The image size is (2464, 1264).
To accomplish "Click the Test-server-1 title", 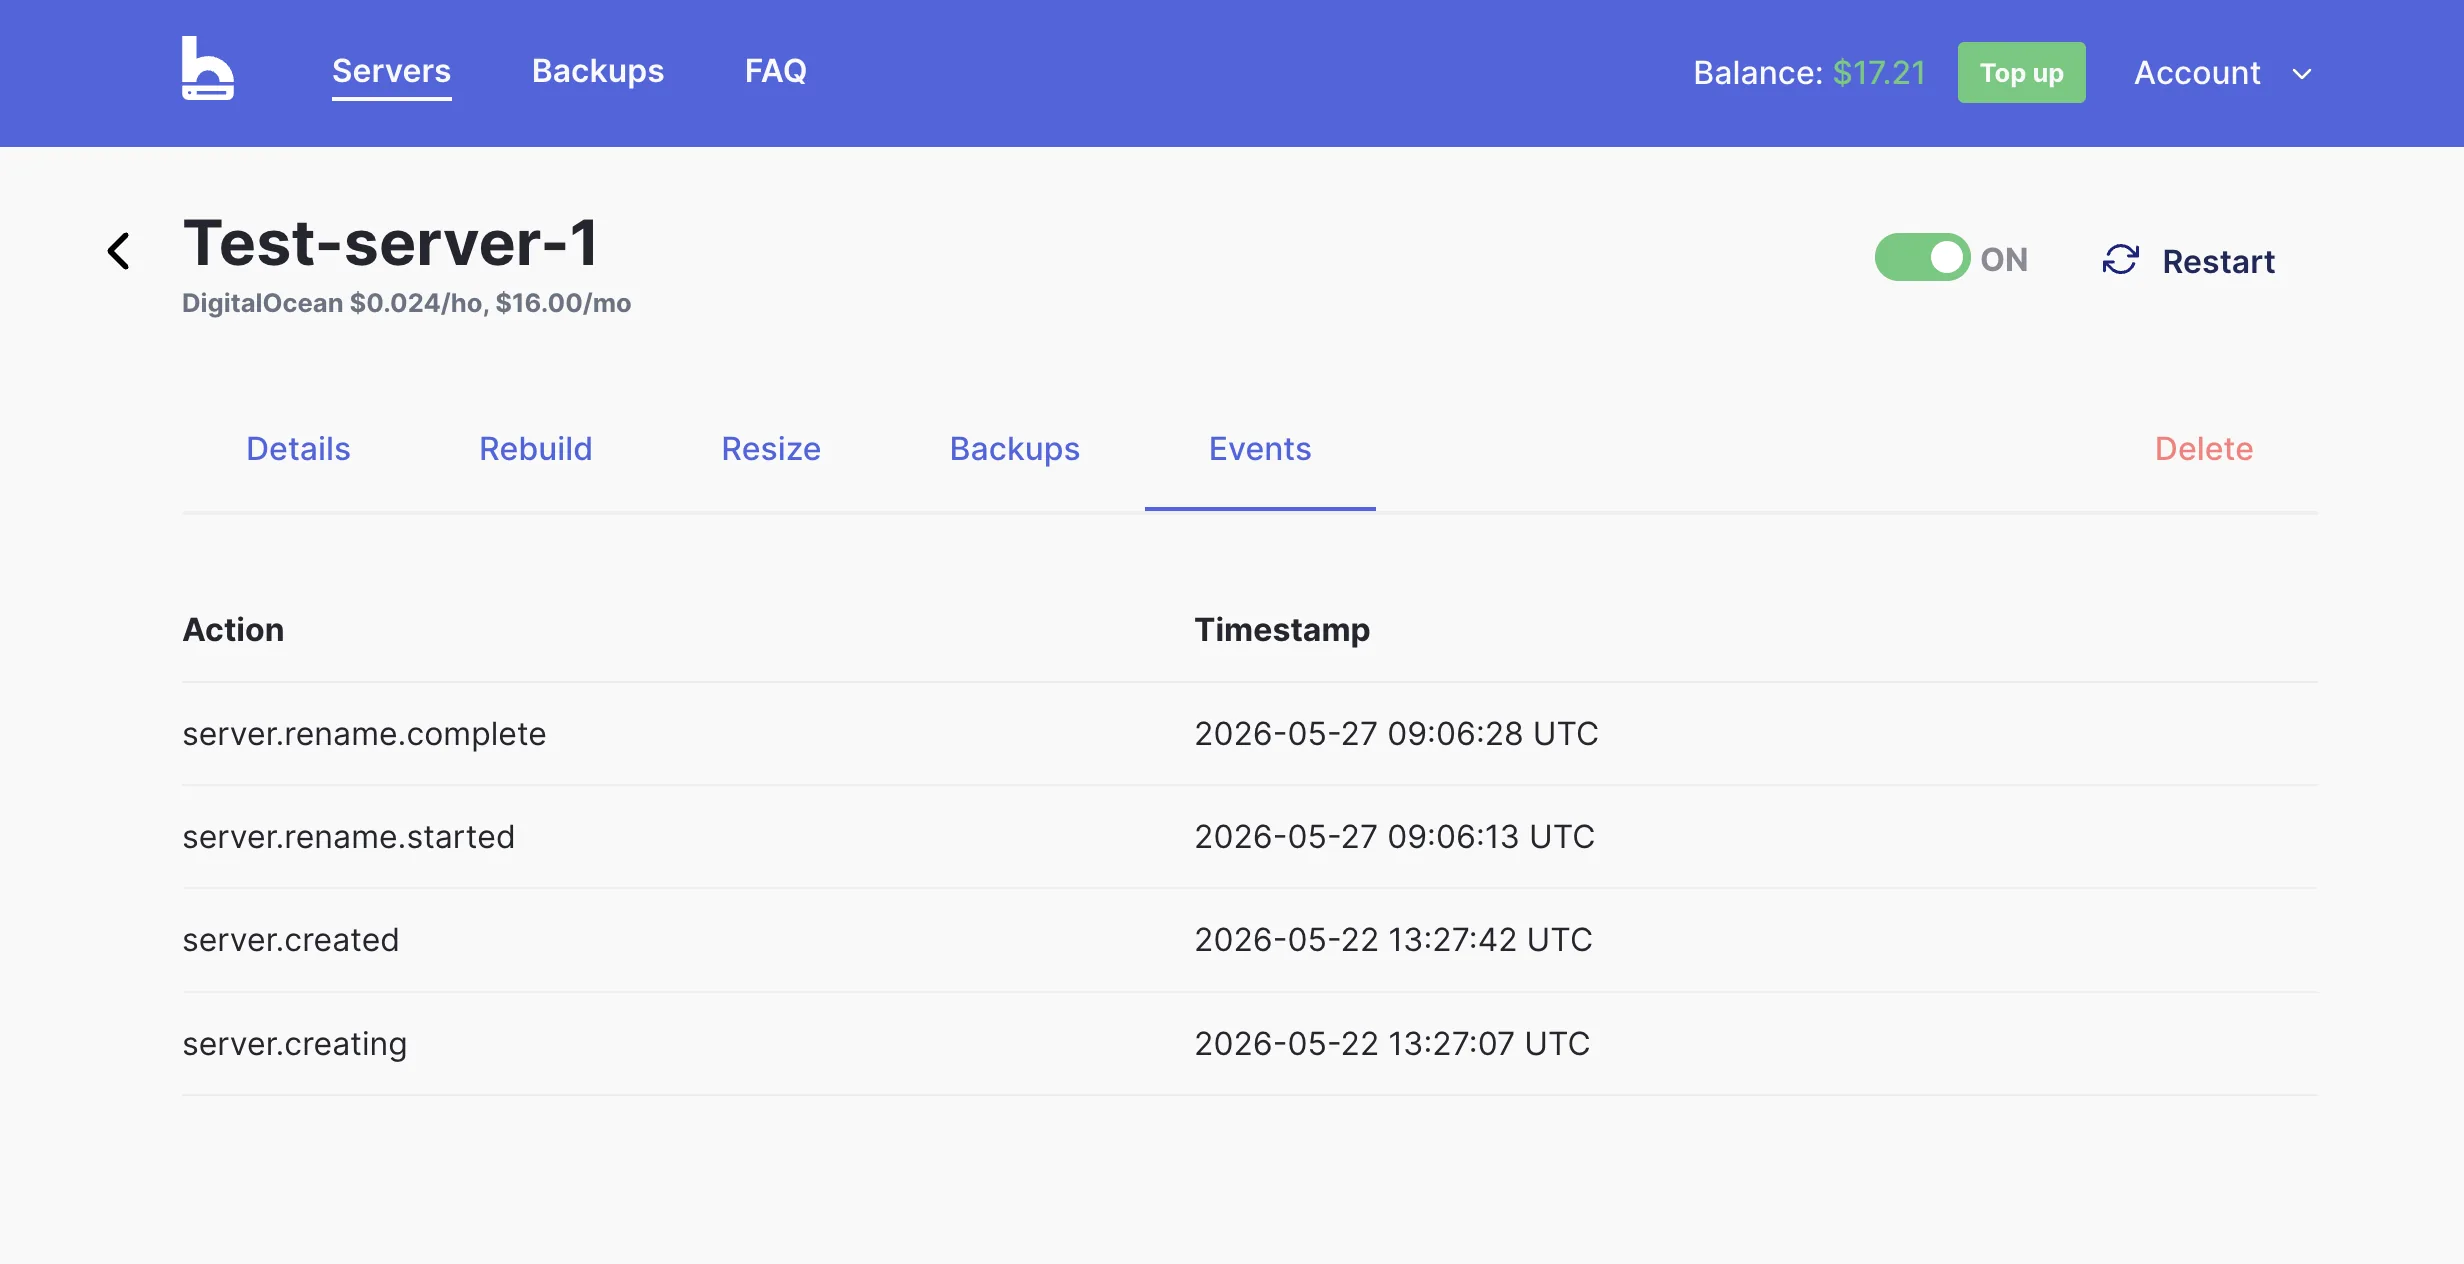I will click(391, 243).
